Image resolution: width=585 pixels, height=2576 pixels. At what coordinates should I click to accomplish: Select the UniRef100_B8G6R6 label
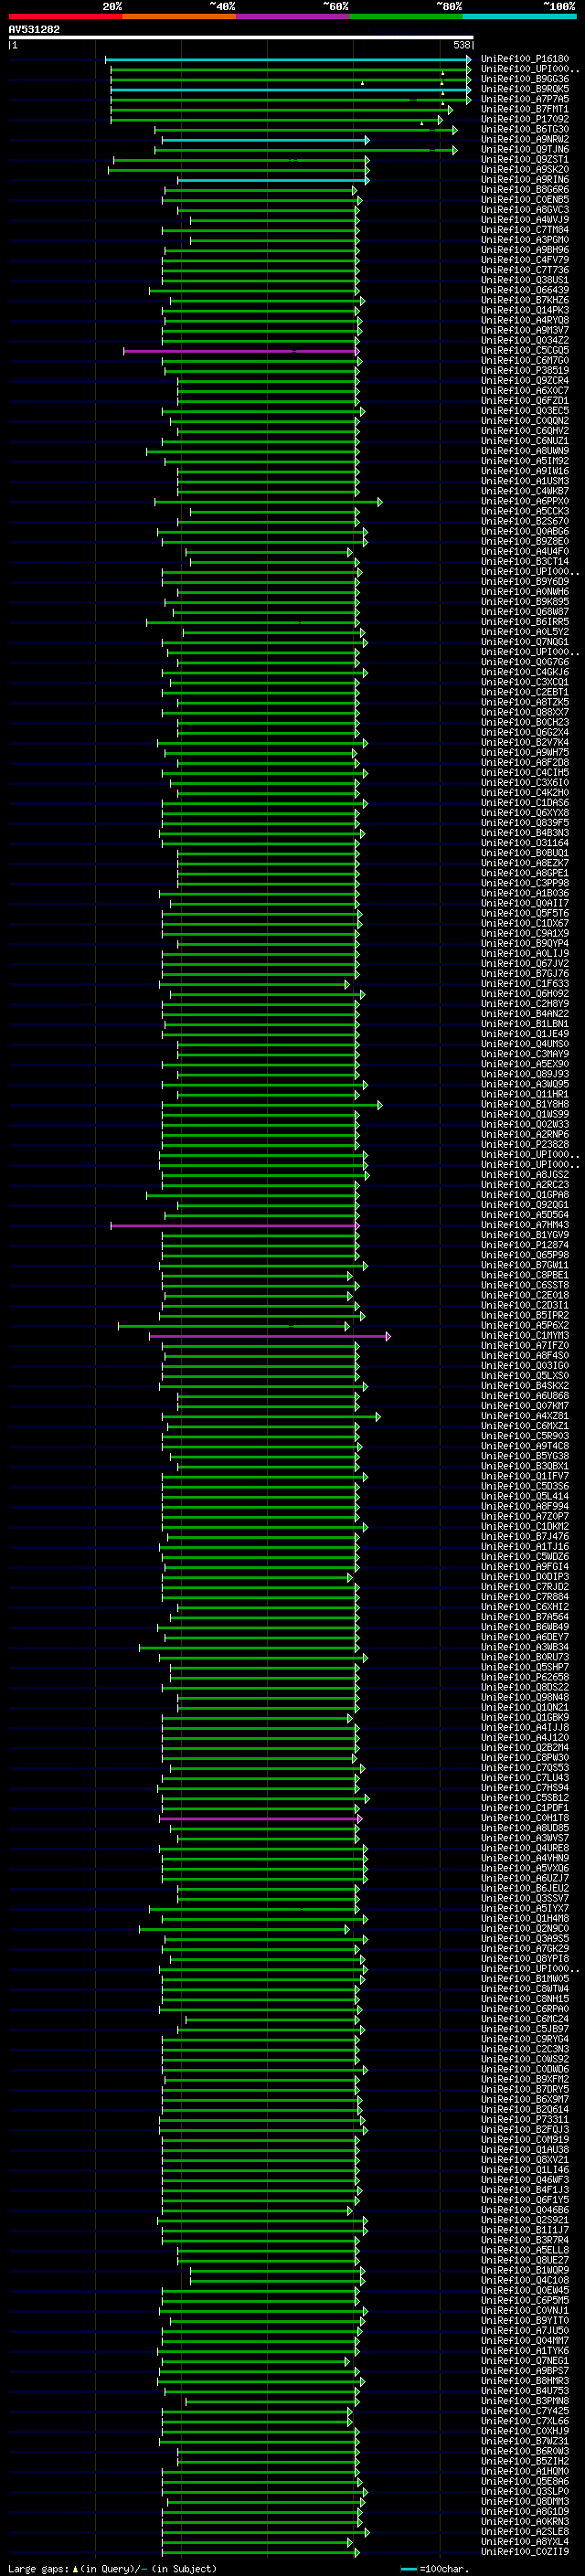pyautogui.click(x=525, y=190)
